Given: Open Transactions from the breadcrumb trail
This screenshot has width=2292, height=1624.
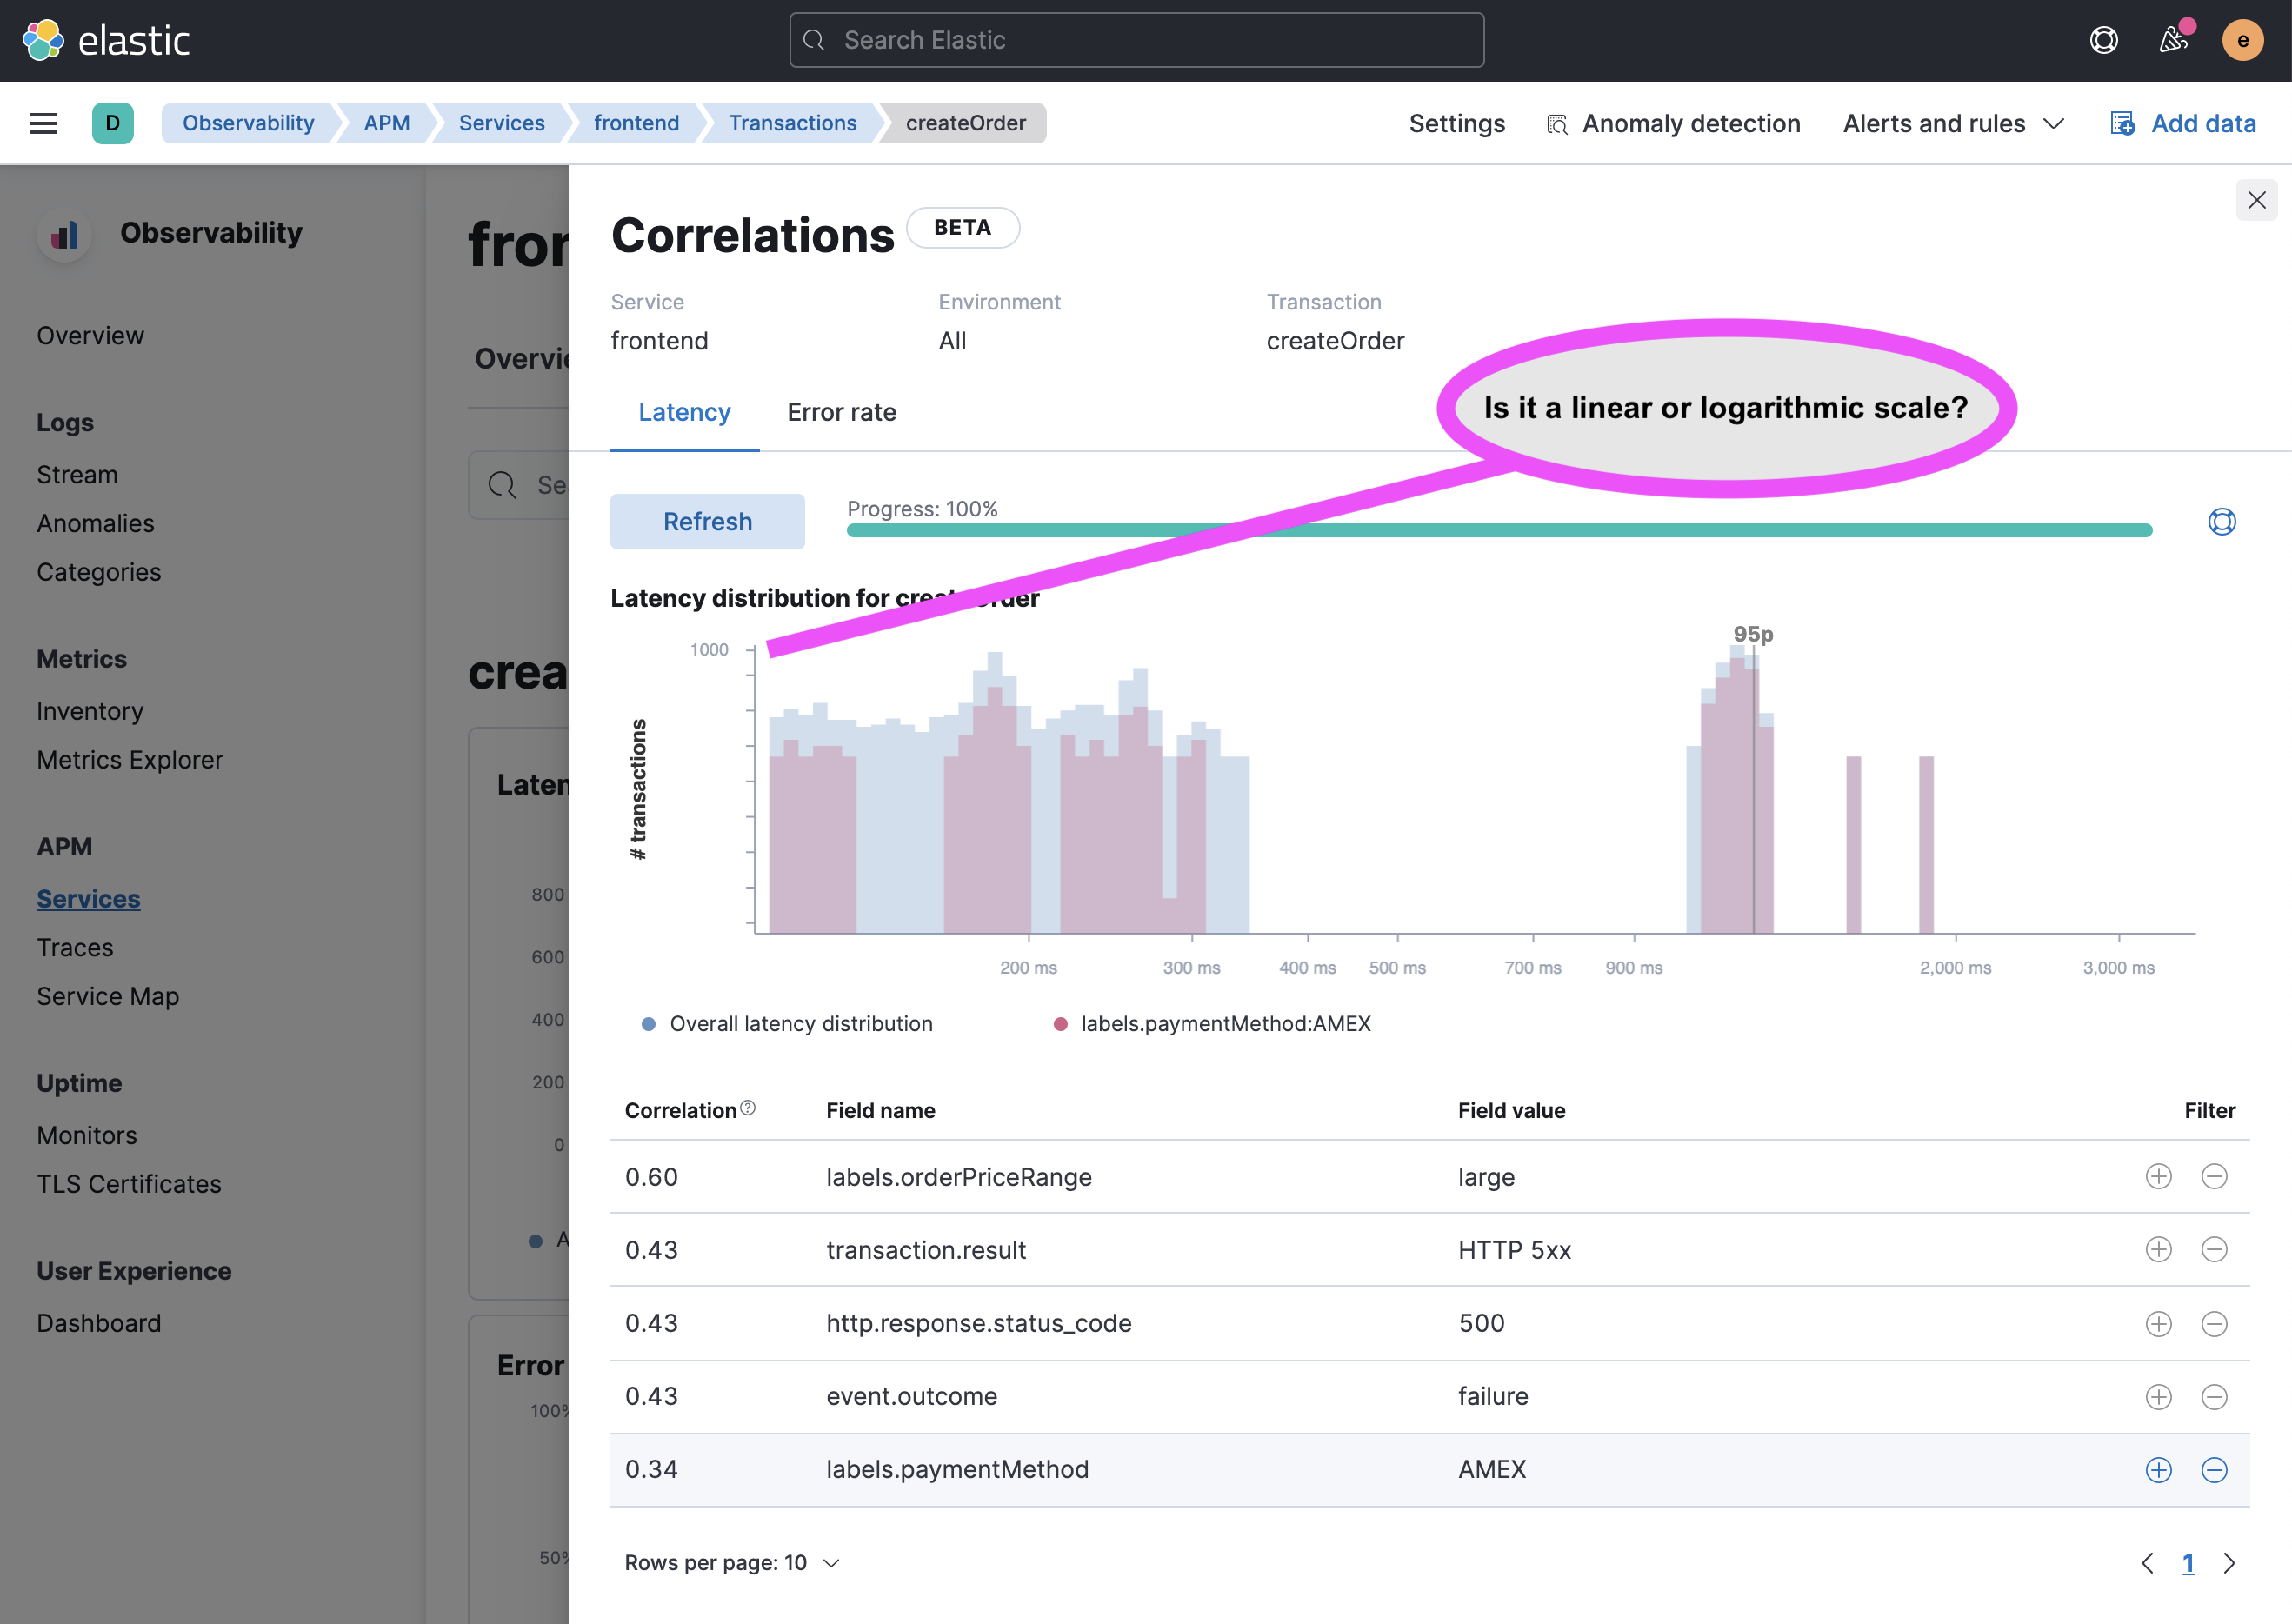Looking at the screenshot, I should click(x=792, y=123).
